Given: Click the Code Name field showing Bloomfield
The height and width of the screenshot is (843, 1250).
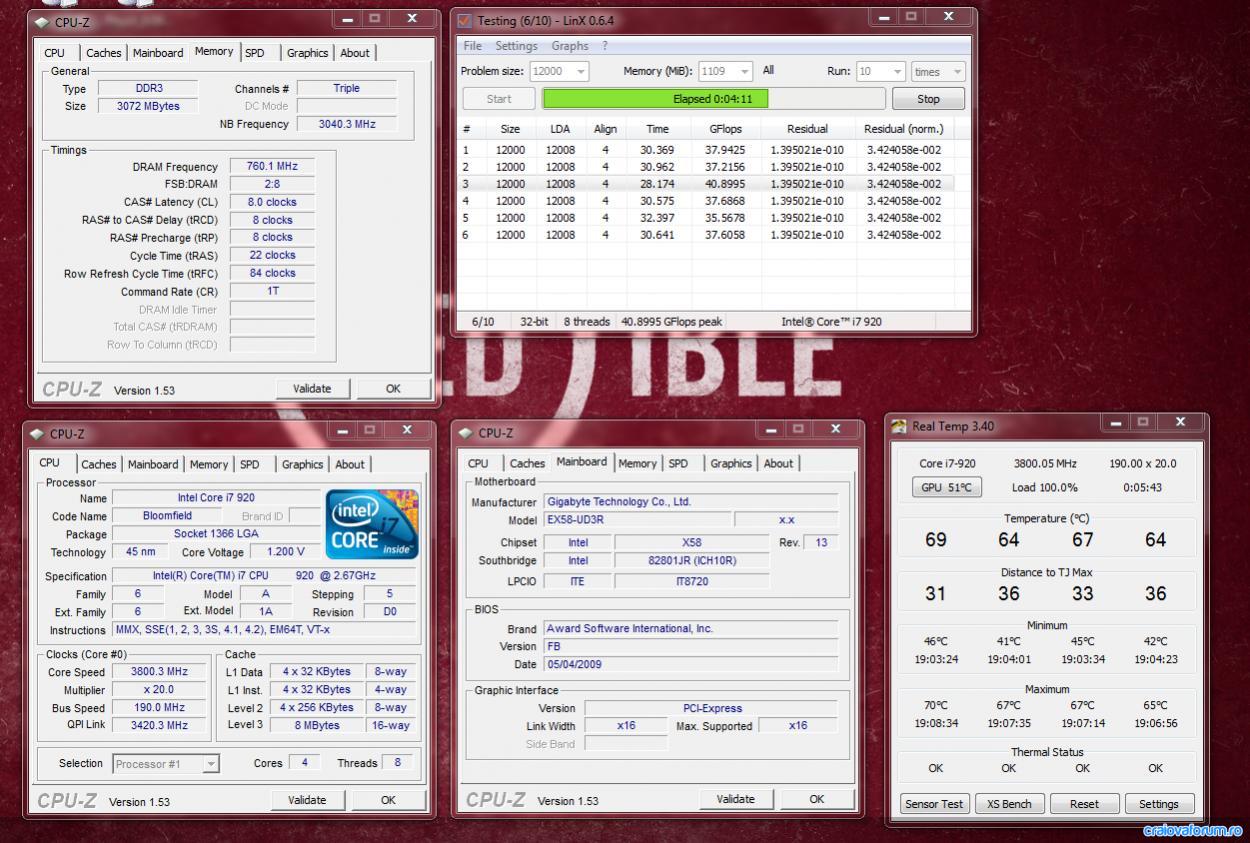Looking at the screenshot, I should tap(167, 516).
